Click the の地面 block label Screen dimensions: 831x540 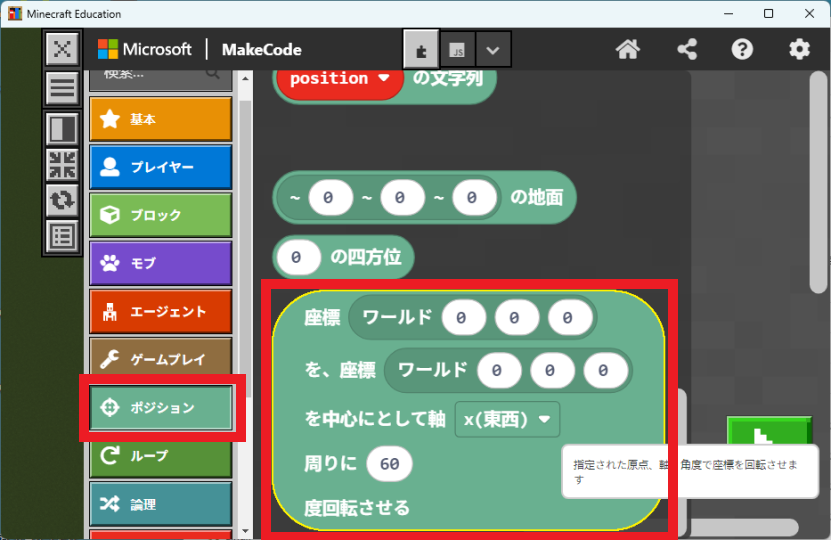point(536,198)
